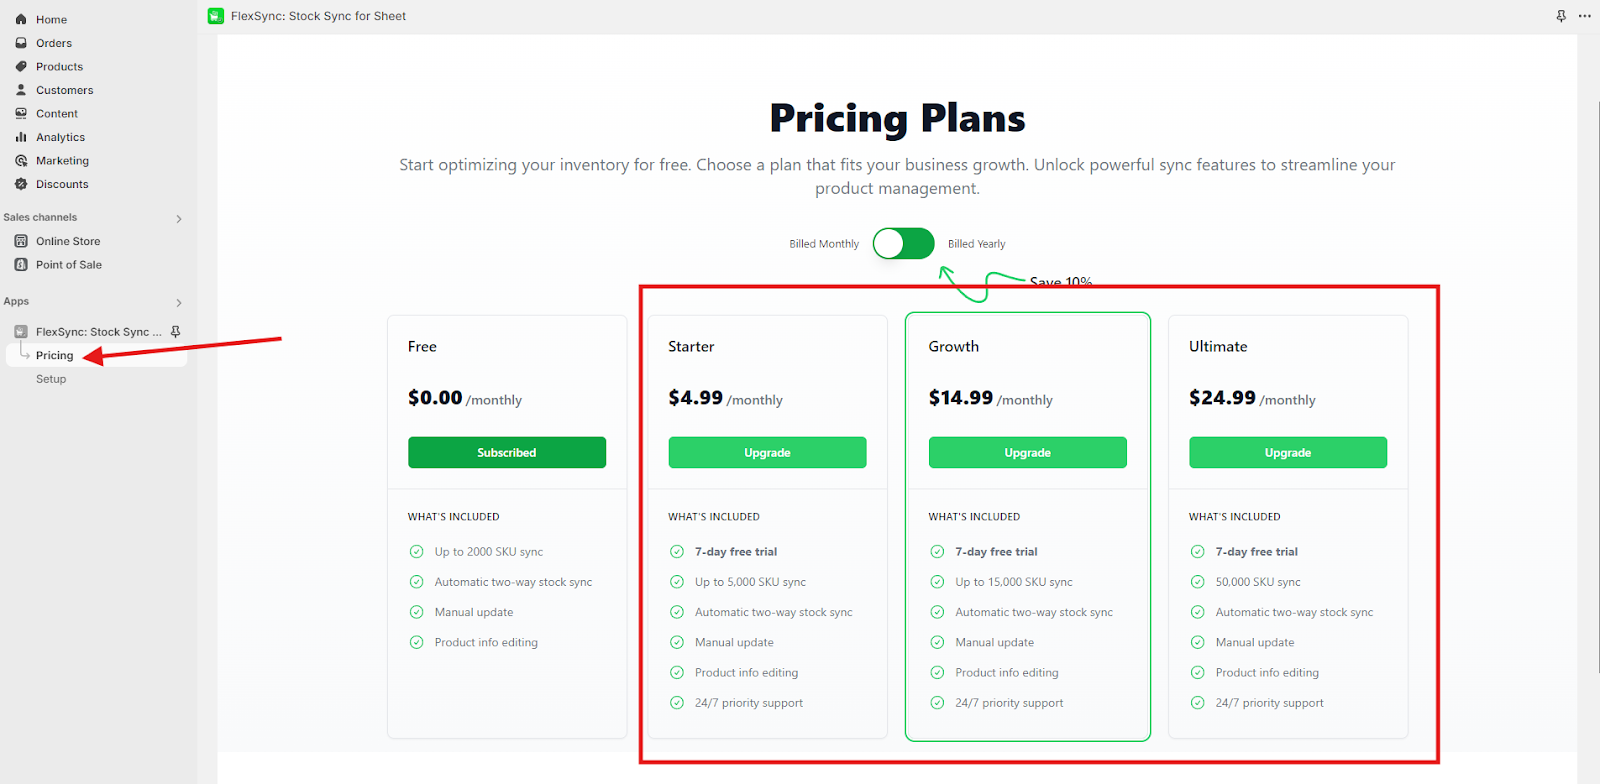Expand the Apps section chevron

click(179, 302)
